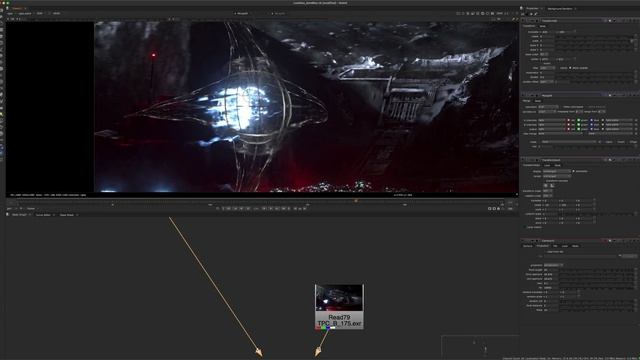Open the Node tab in Merge panel
Screen dimensions: 640x360
(x=538, y=101)
